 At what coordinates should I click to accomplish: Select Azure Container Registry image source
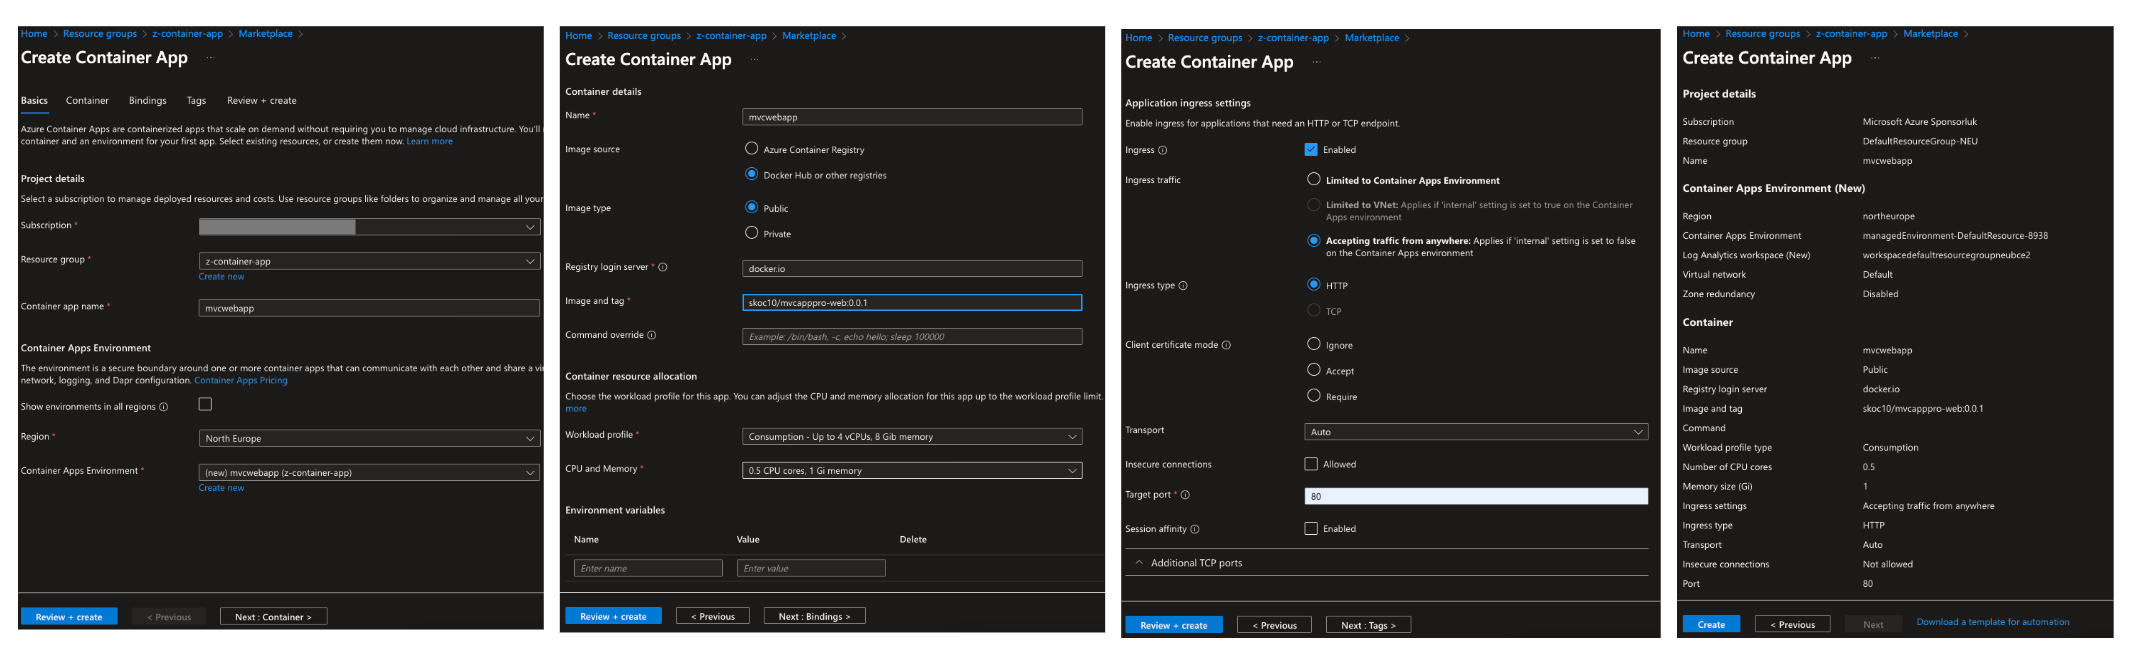tap(752, 148)
